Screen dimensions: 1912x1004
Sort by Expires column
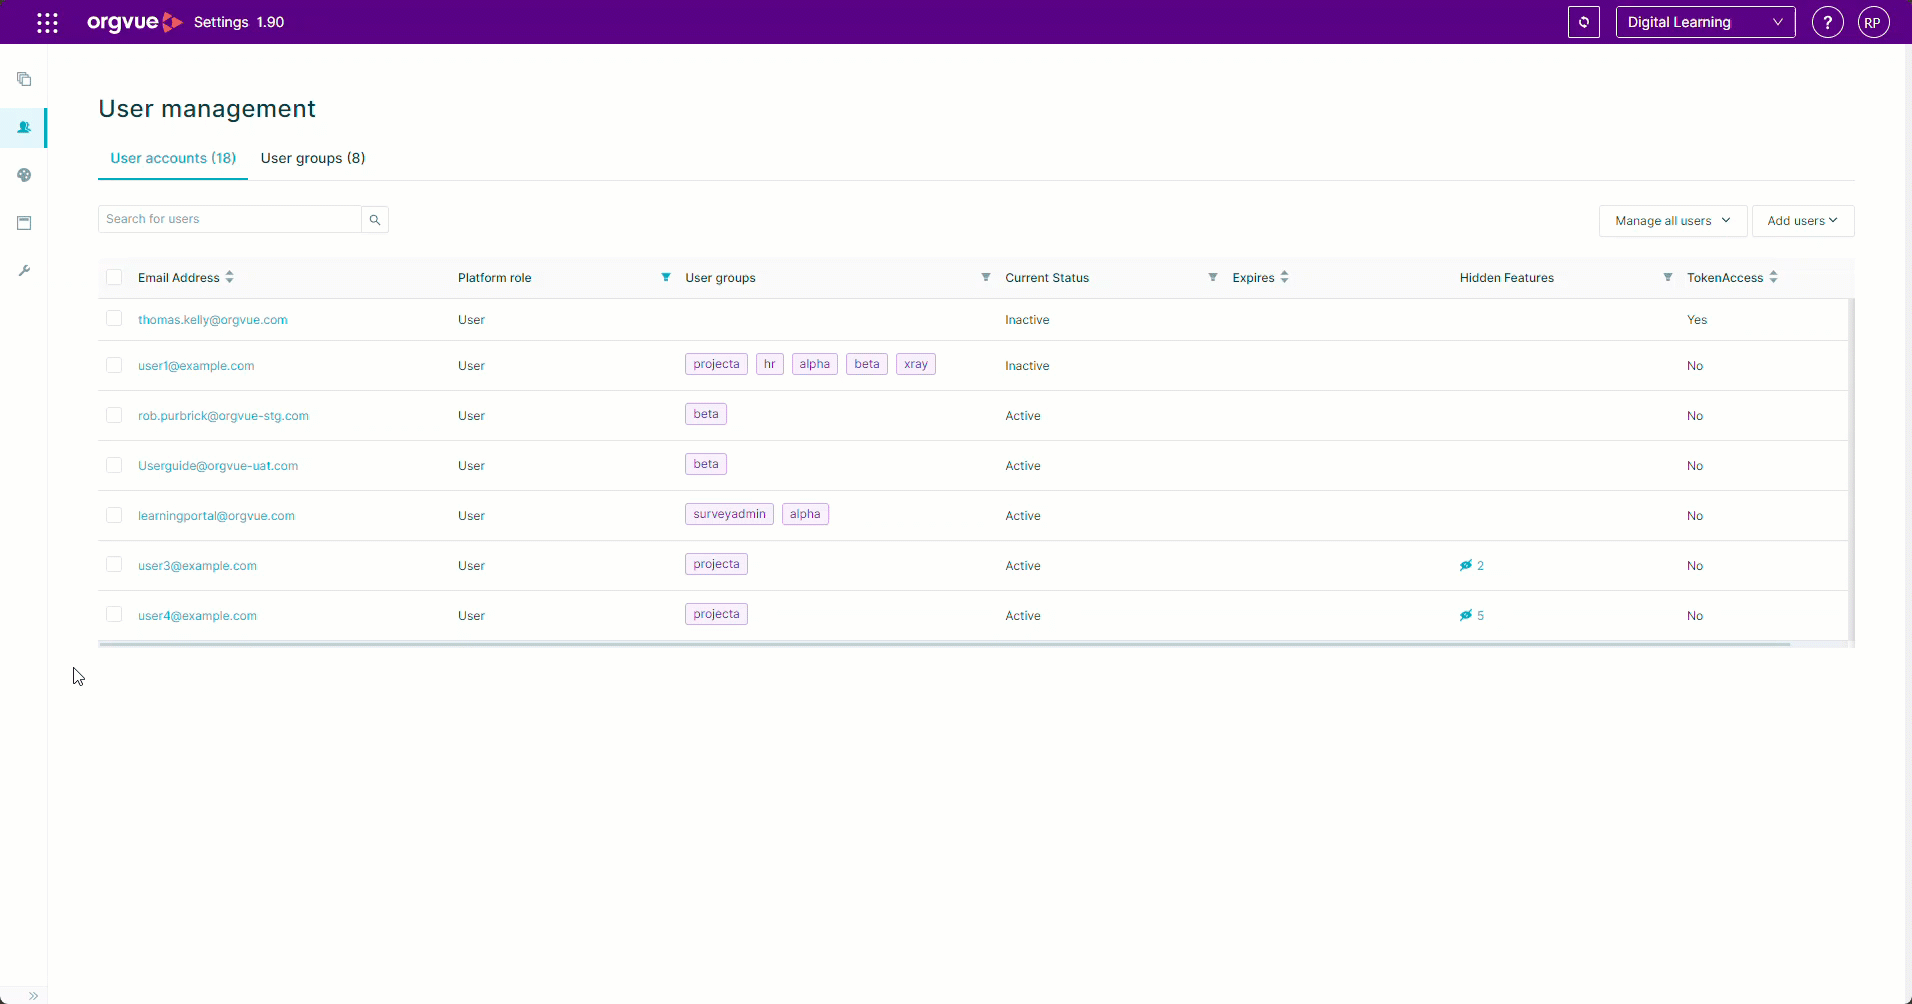point(1285,277)
